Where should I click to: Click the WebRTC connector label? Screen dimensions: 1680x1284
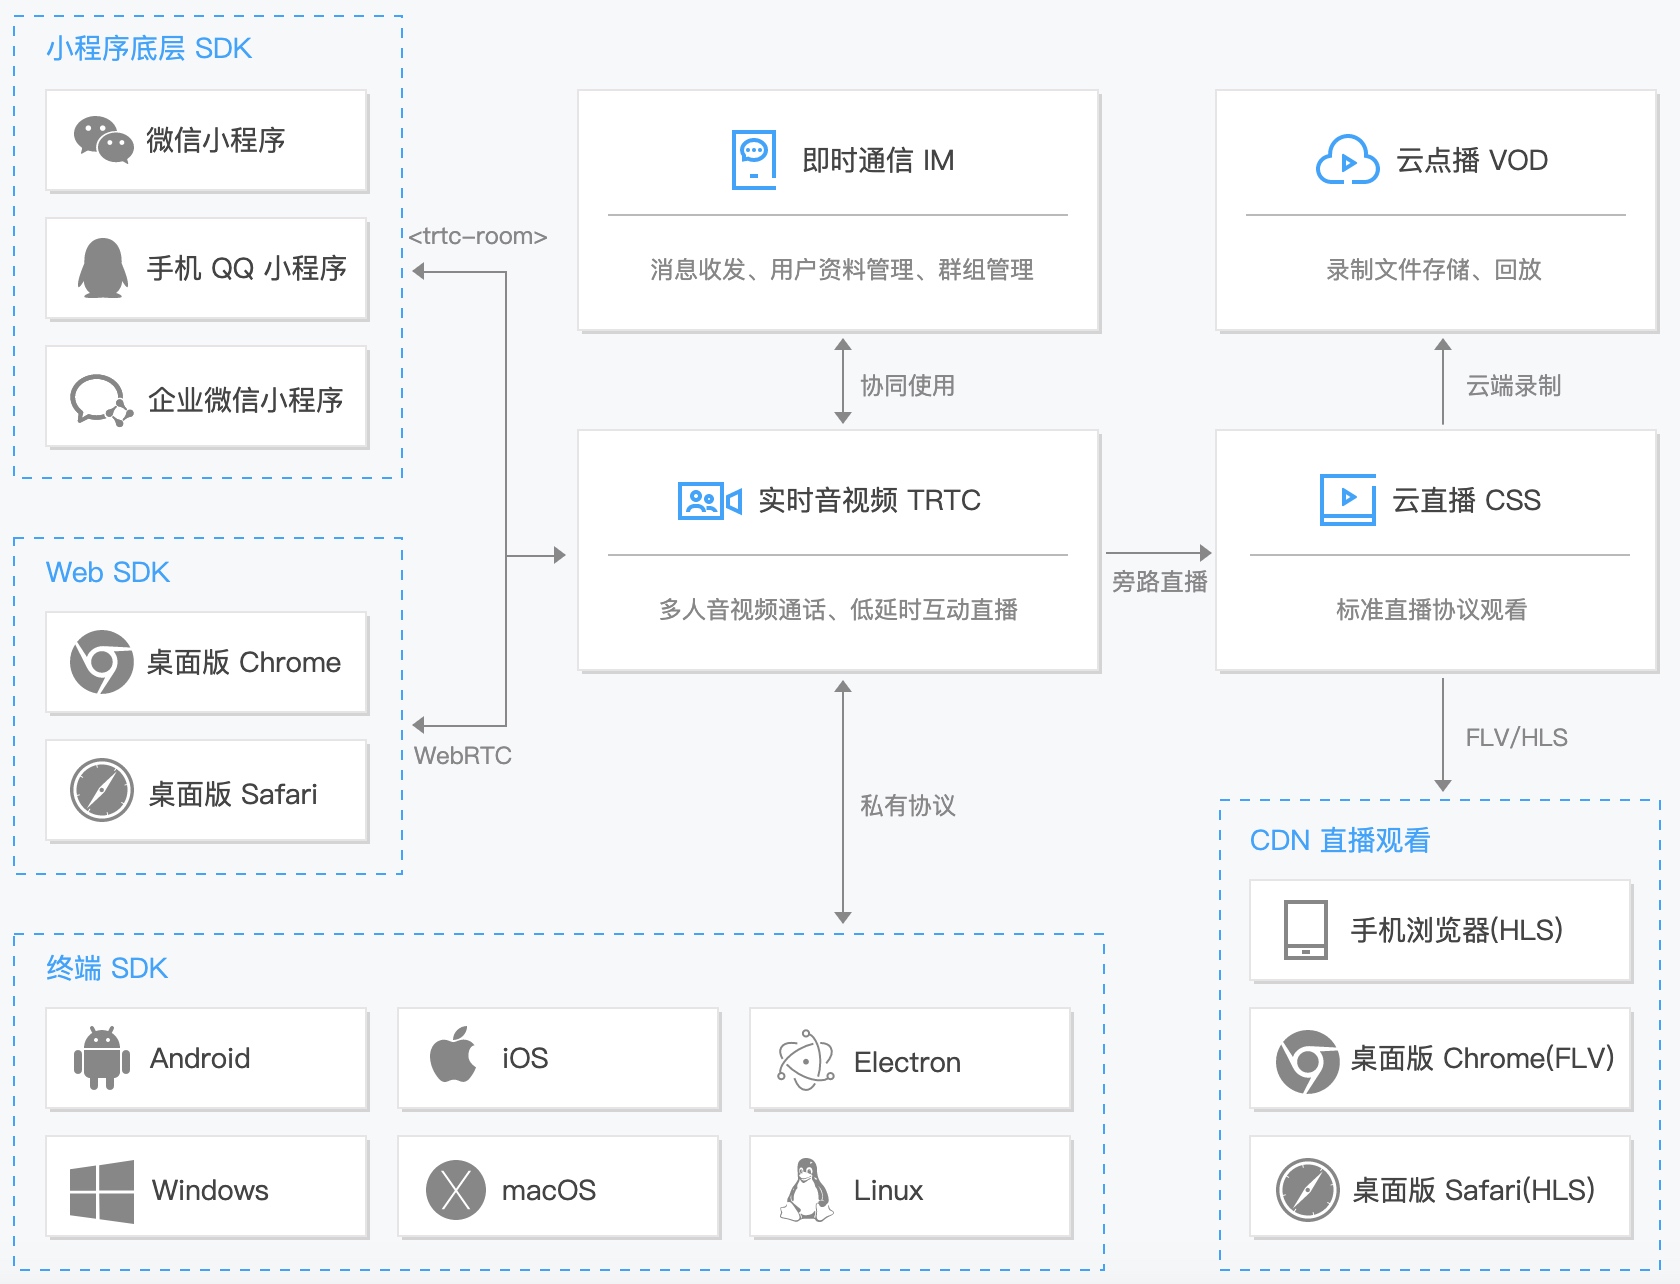[463, 756]
